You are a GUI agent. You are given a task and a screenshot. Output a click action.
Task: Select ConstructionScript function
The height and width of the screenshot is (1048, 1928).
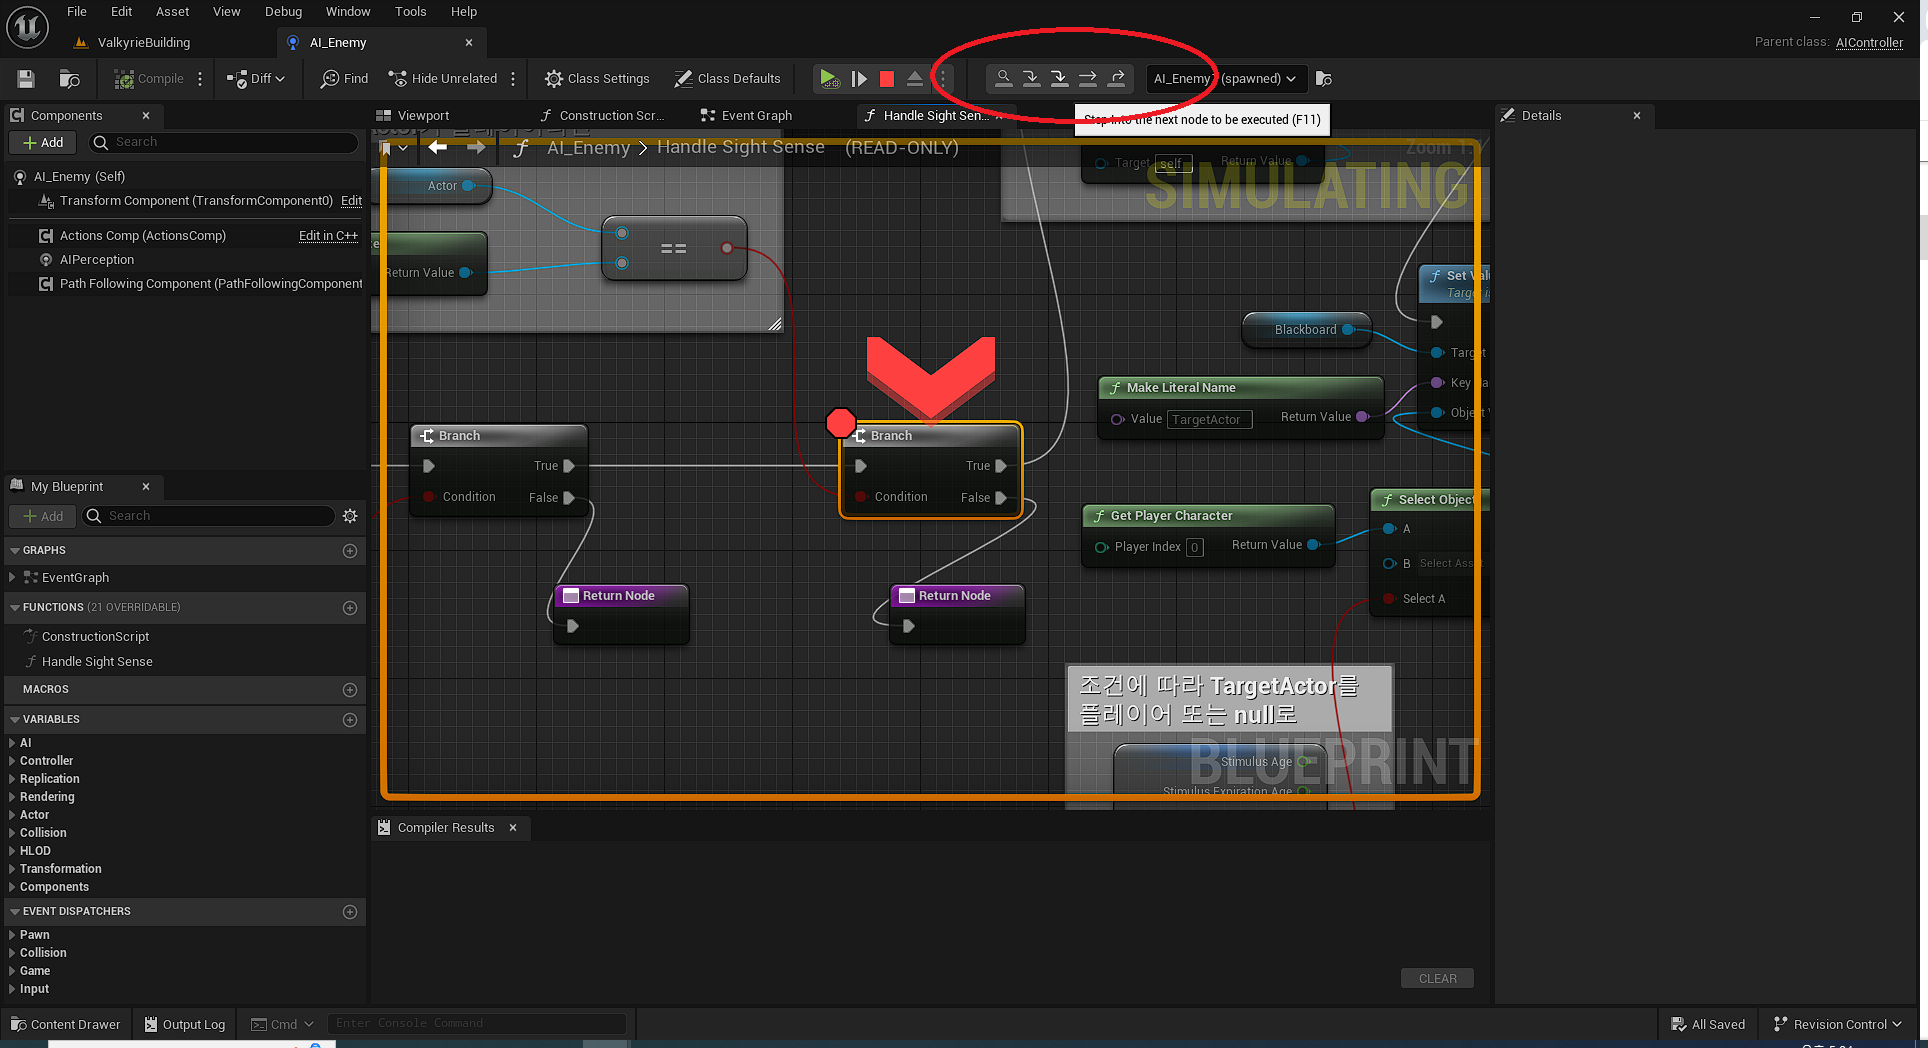(x=95, y=637)
